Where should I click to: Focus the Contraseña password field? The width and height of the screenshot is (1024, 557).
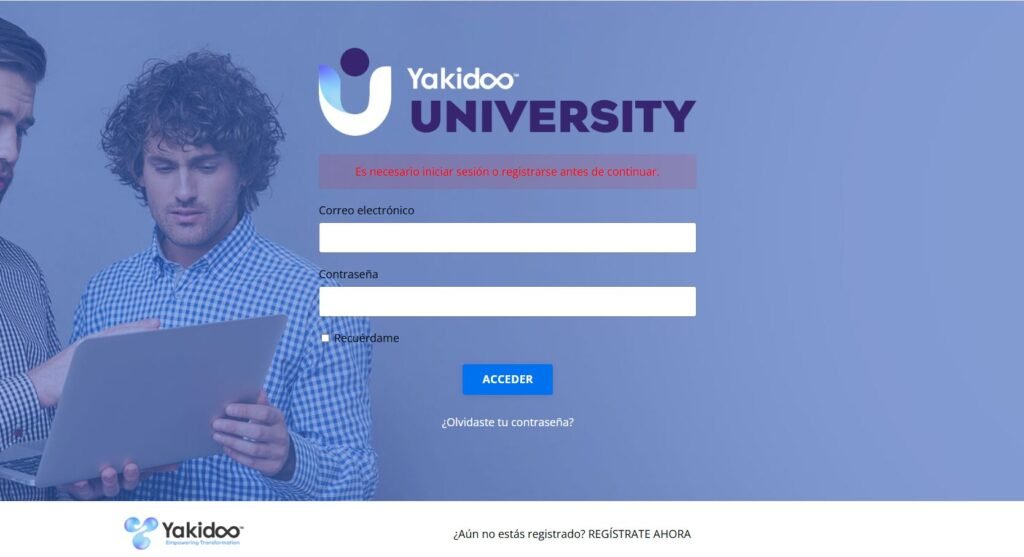[507, 302]
